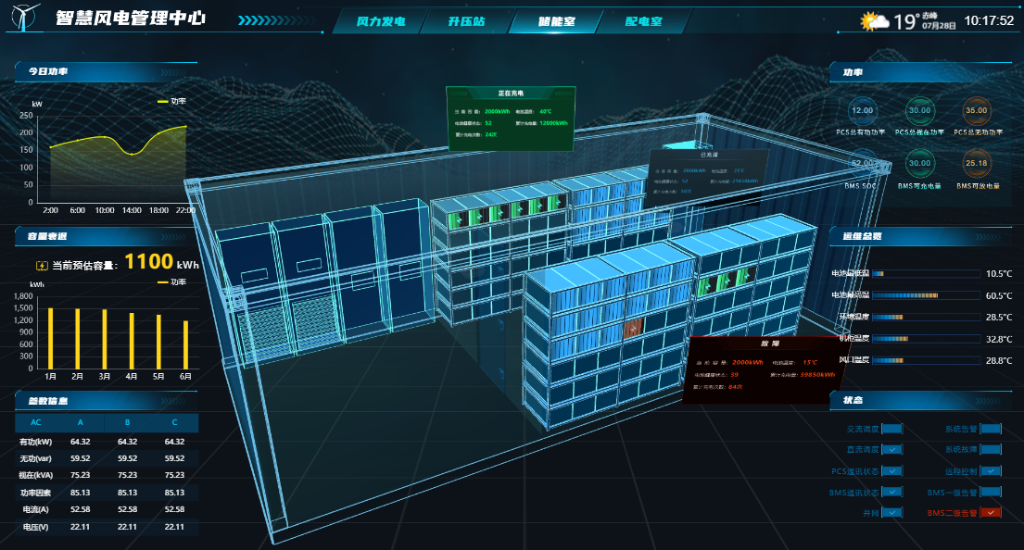
Task: Select the PCS总无功功率 circular gauge
Action: click(x=976, y=111)
